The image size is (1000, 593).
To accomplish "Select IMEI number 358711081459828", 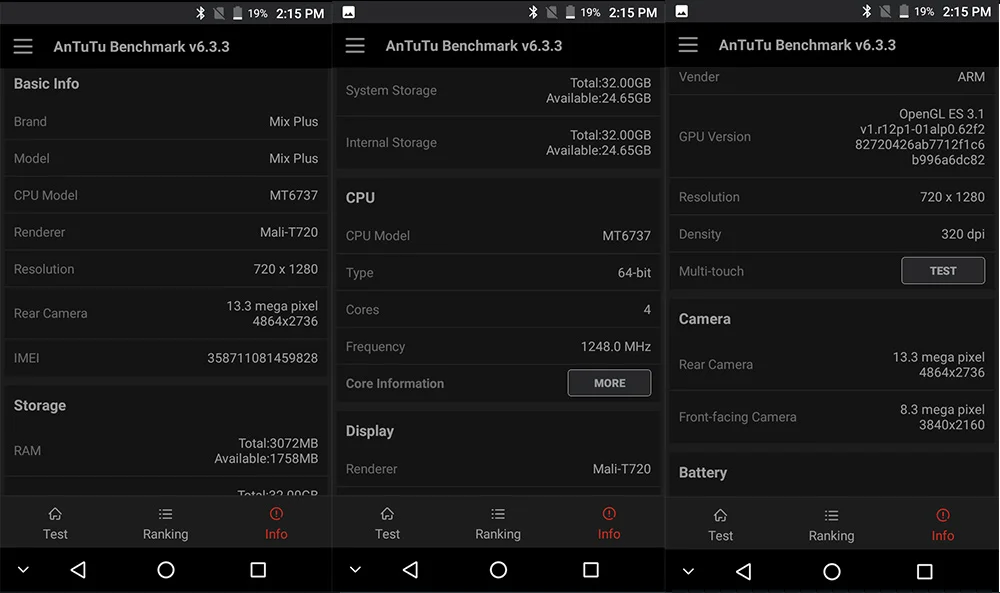I will coord(262,358).
